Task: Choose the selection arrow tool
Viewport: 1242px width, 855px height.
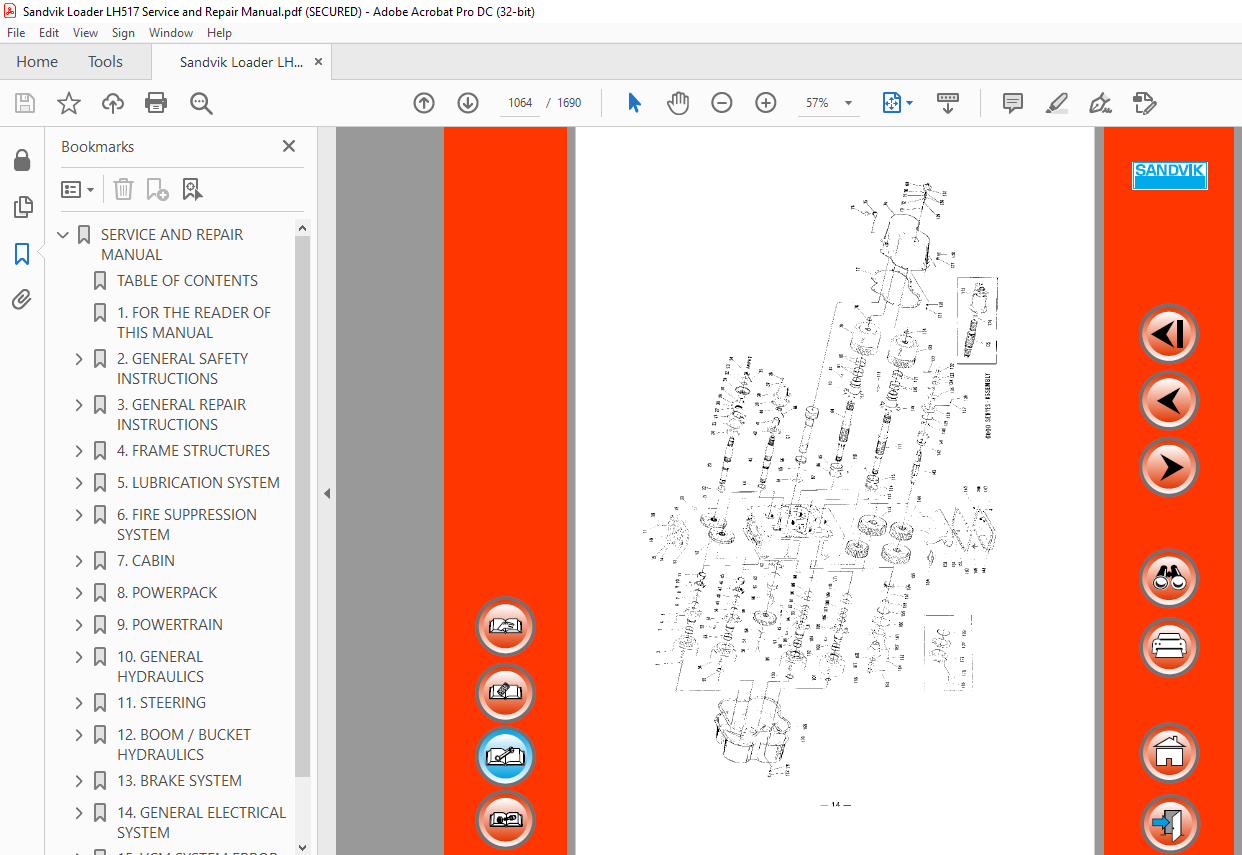Action: [x=634, y=103]
